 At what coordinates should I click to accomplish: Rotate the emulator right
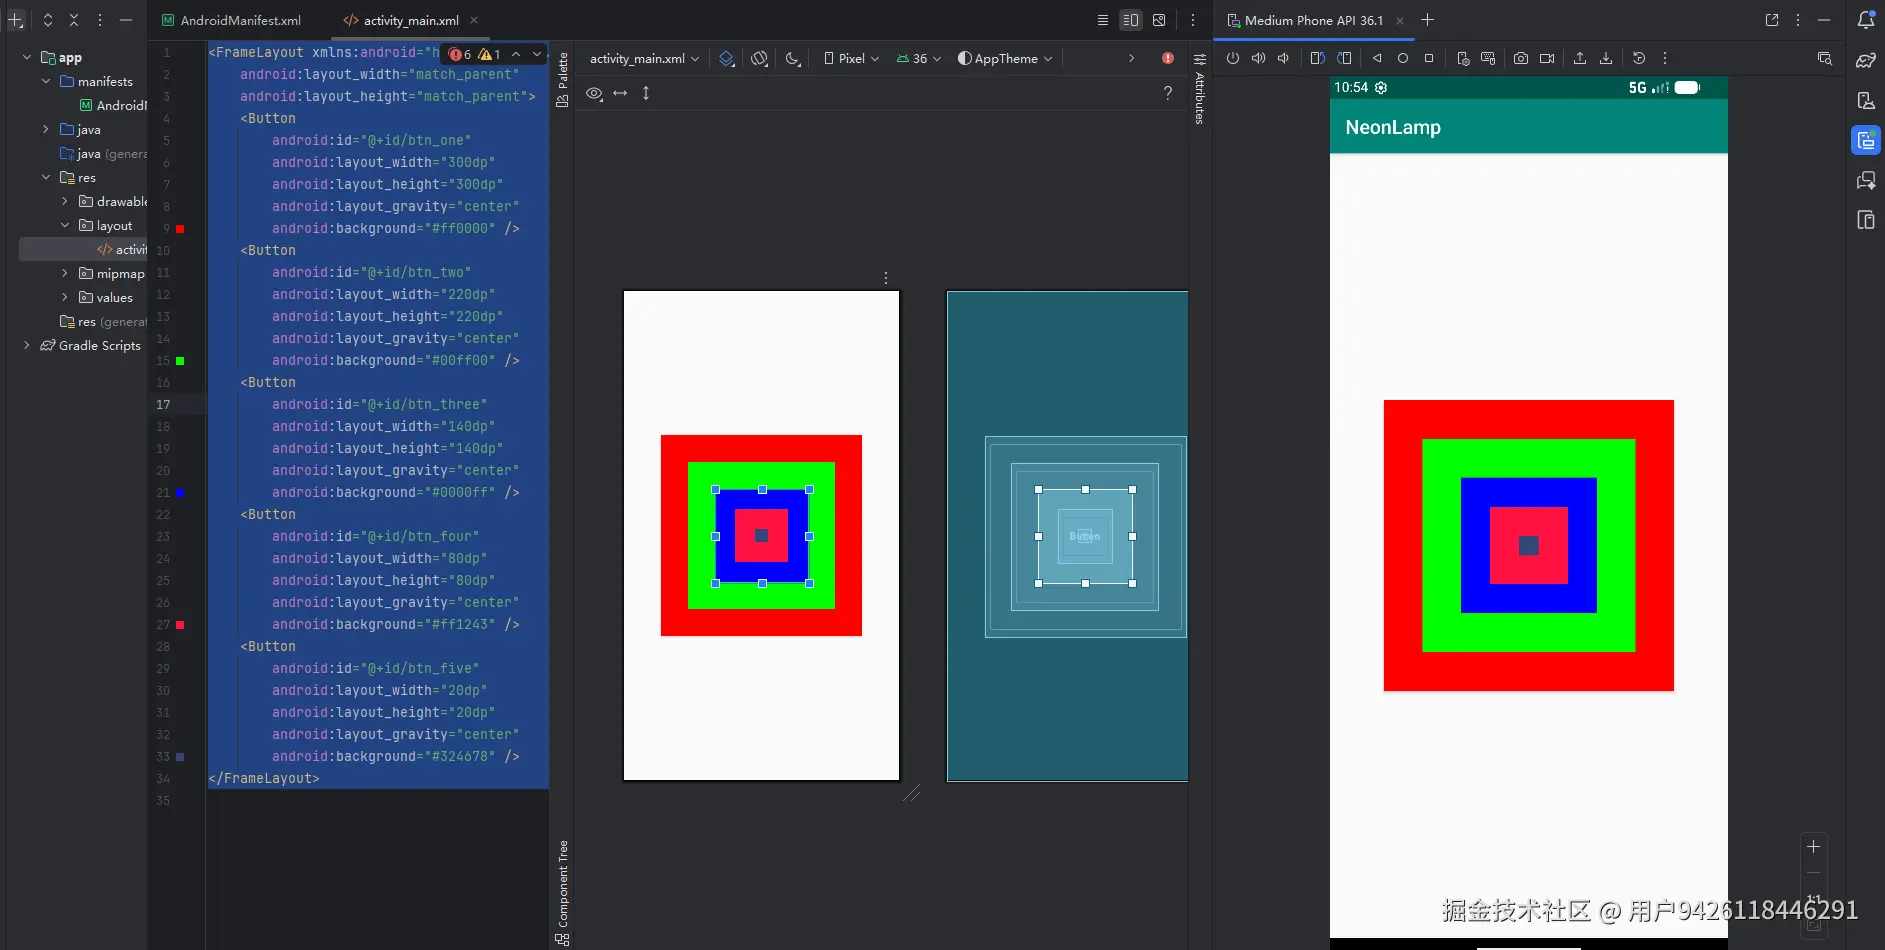1344,58
